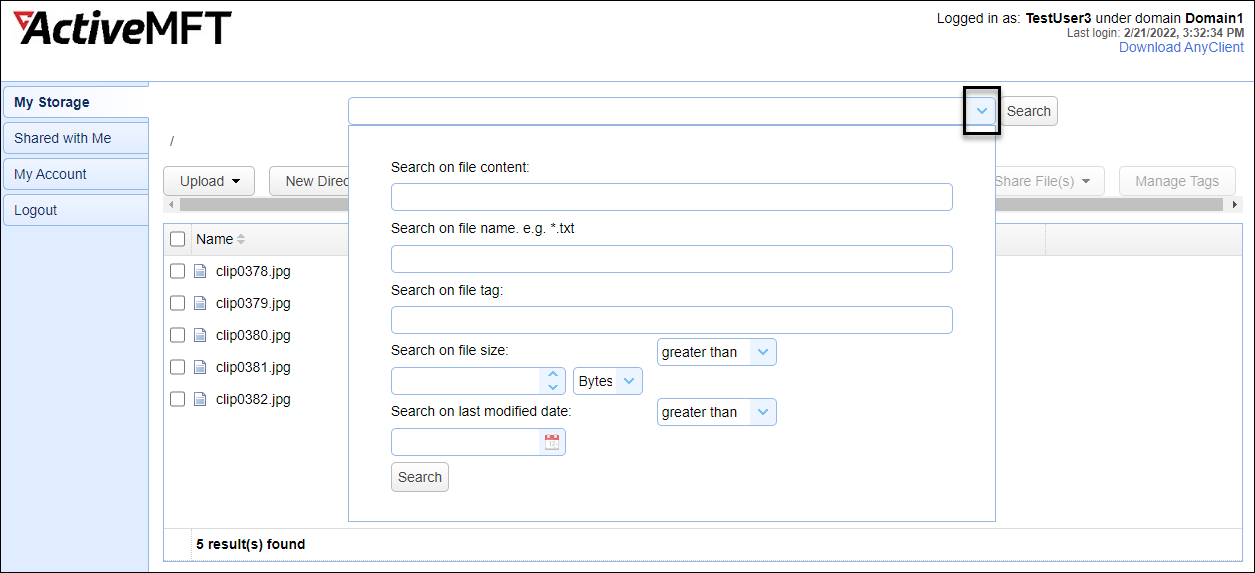Expand the Upload dropdown button
The height and width of the screenshot is (573, 1255).
click(210, 181)
